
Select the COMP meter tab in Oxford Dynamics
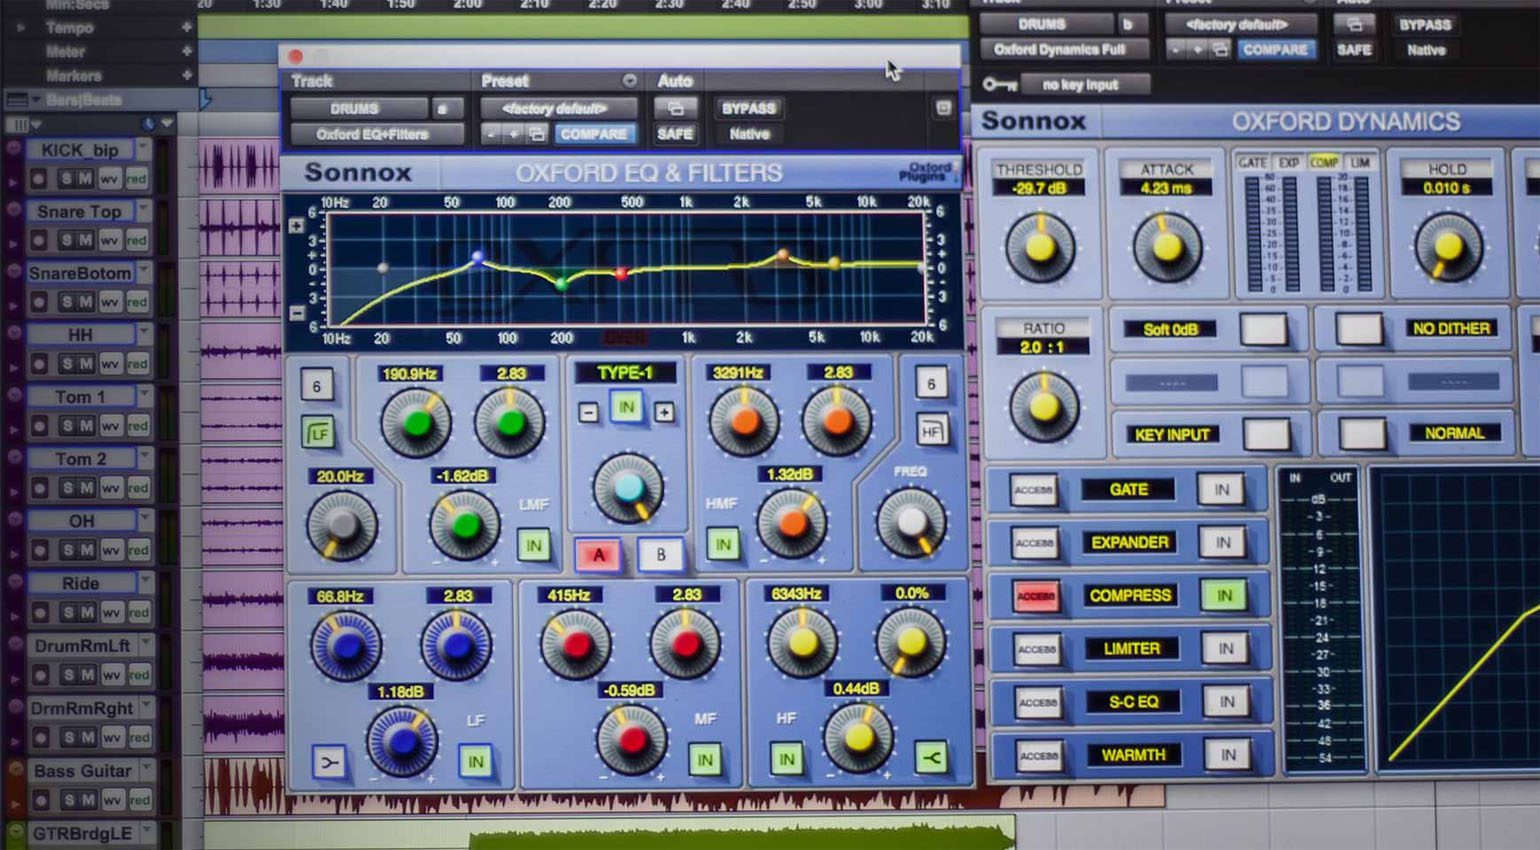[1323, 161]
